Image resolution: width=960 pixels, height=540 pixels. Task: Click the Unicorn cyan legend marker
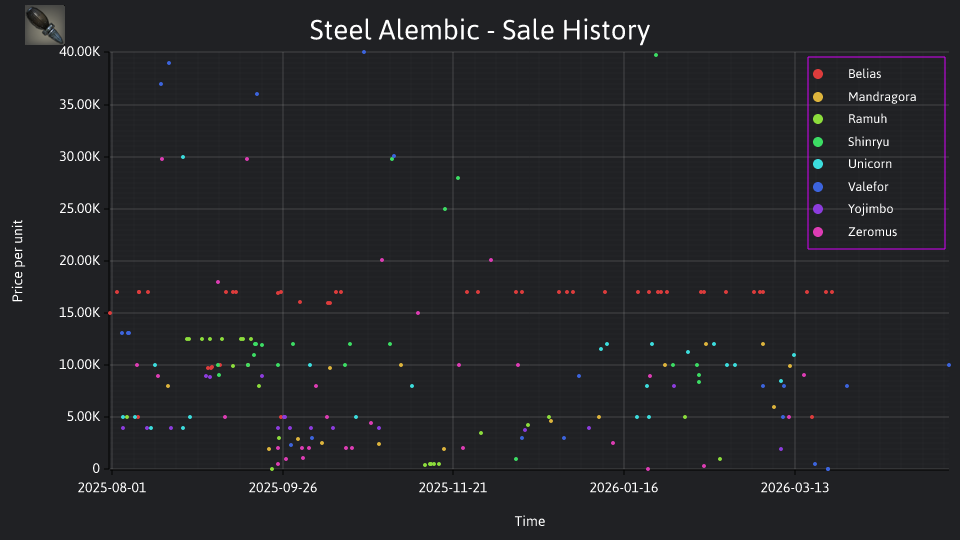[x=818, y=164]
